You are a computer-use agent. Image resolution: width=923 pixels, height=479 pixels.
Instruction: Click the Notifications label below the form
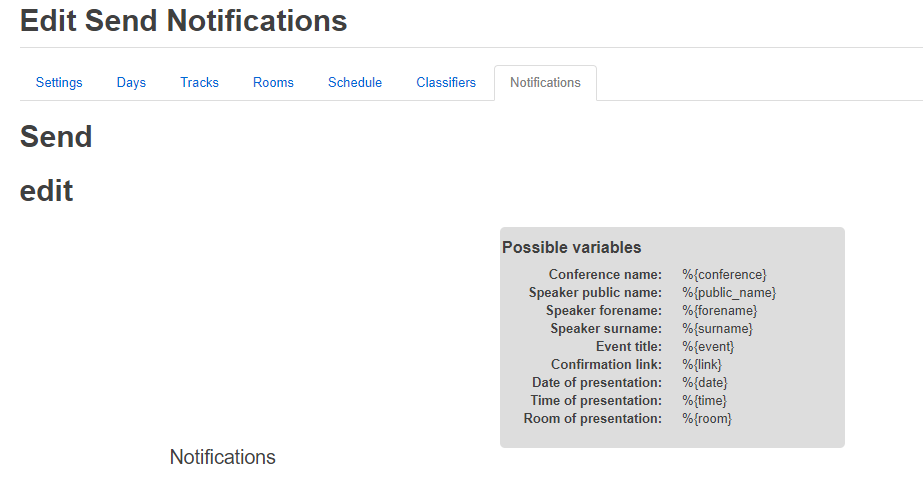(222, 457)
